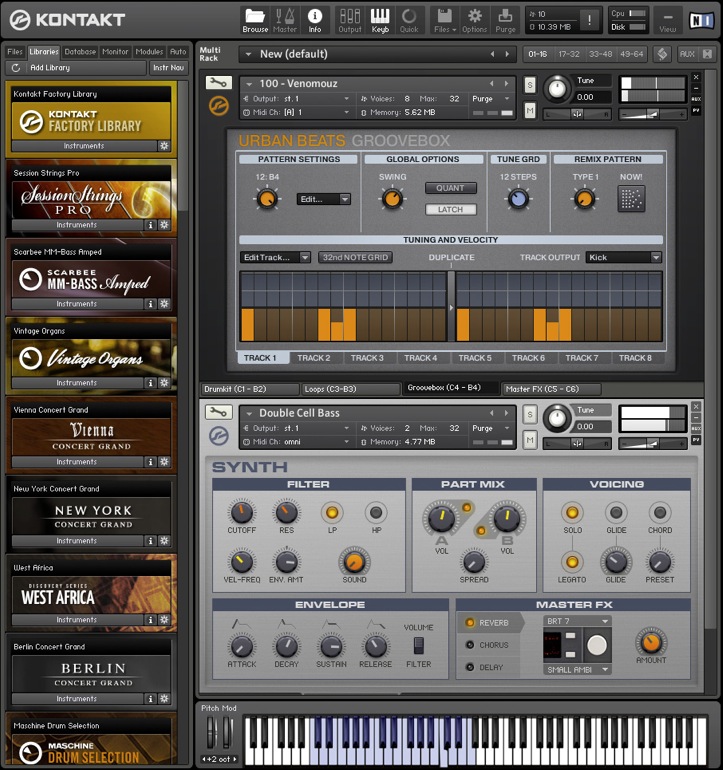Select the TRACK 3 tab
Screen dimensions: 723x770
(x=367, y=358)
